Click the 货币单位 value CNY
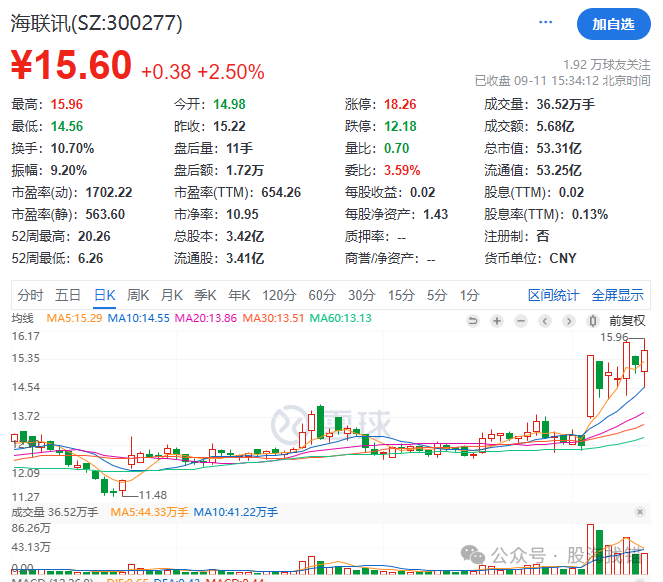The height and width of the screenshot is (582, 663). click(563, 258)
